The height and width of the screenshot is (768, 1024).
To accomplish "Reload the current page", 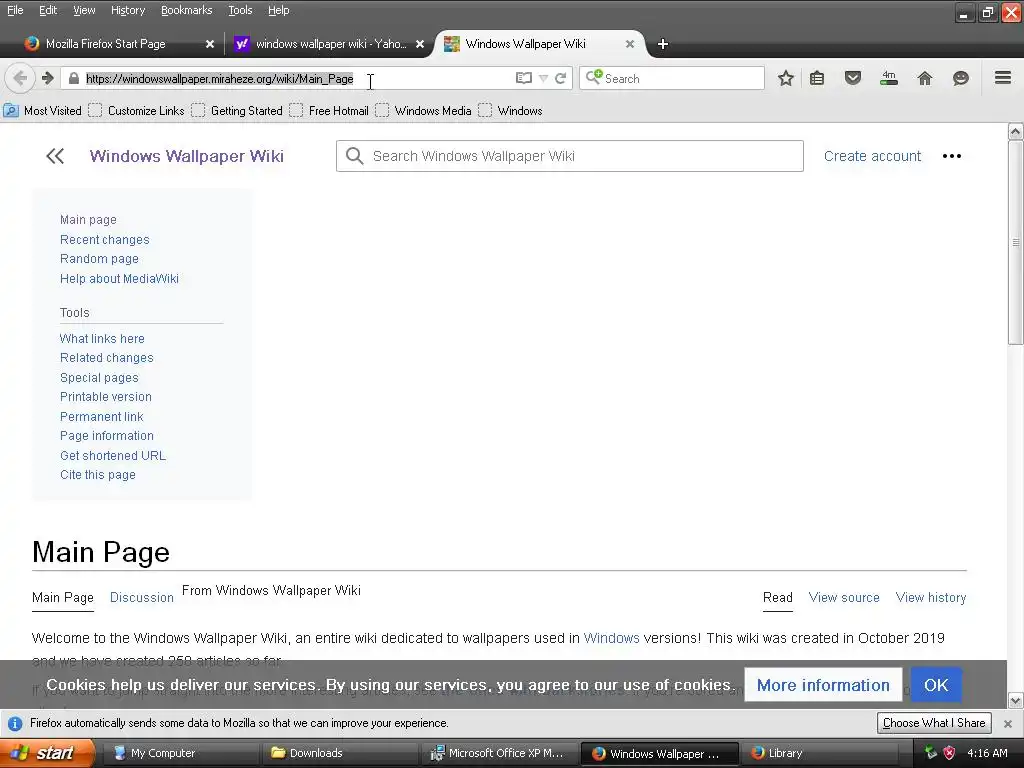I will point(560,78).
